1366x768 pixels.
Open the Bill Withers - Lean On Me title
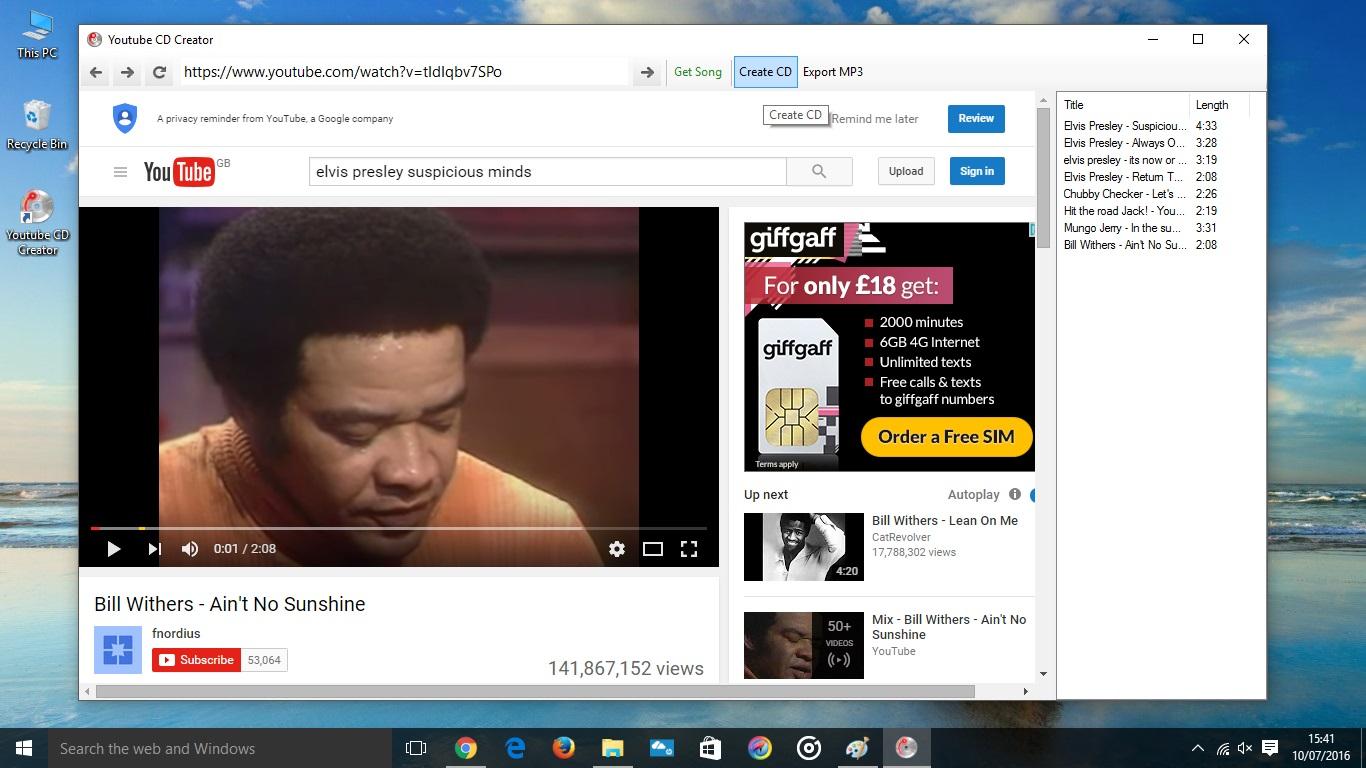click(945, 520)
